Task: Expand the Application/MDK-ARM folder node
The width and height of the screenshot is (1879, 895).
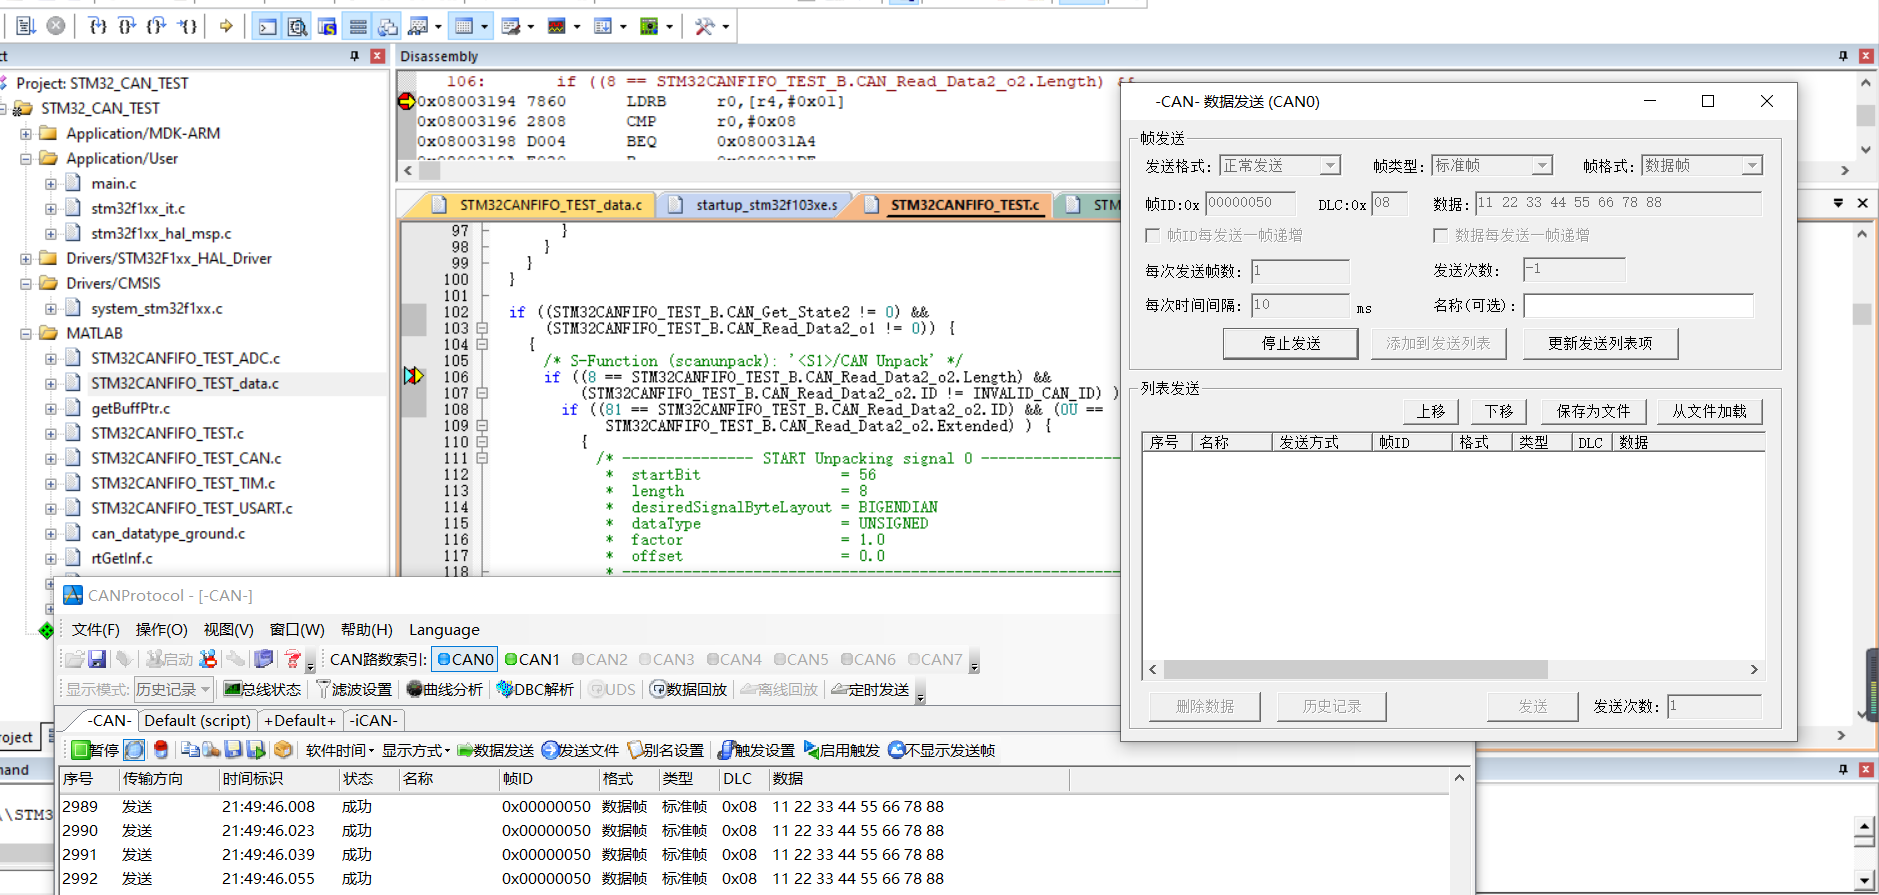Action: pyautogui.click(x=26, y=133)
